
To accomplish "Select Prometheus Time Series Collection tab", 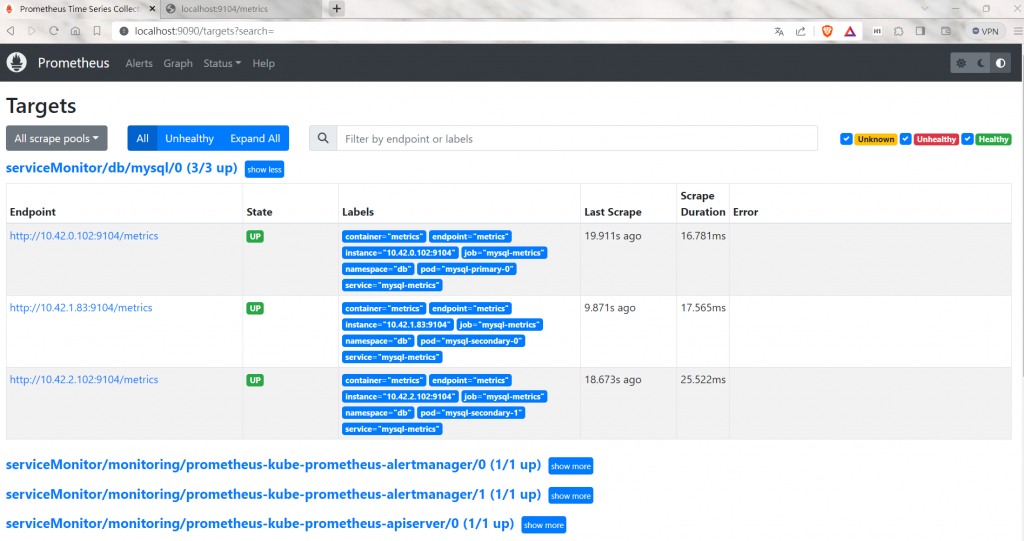I will pos(80,9).
